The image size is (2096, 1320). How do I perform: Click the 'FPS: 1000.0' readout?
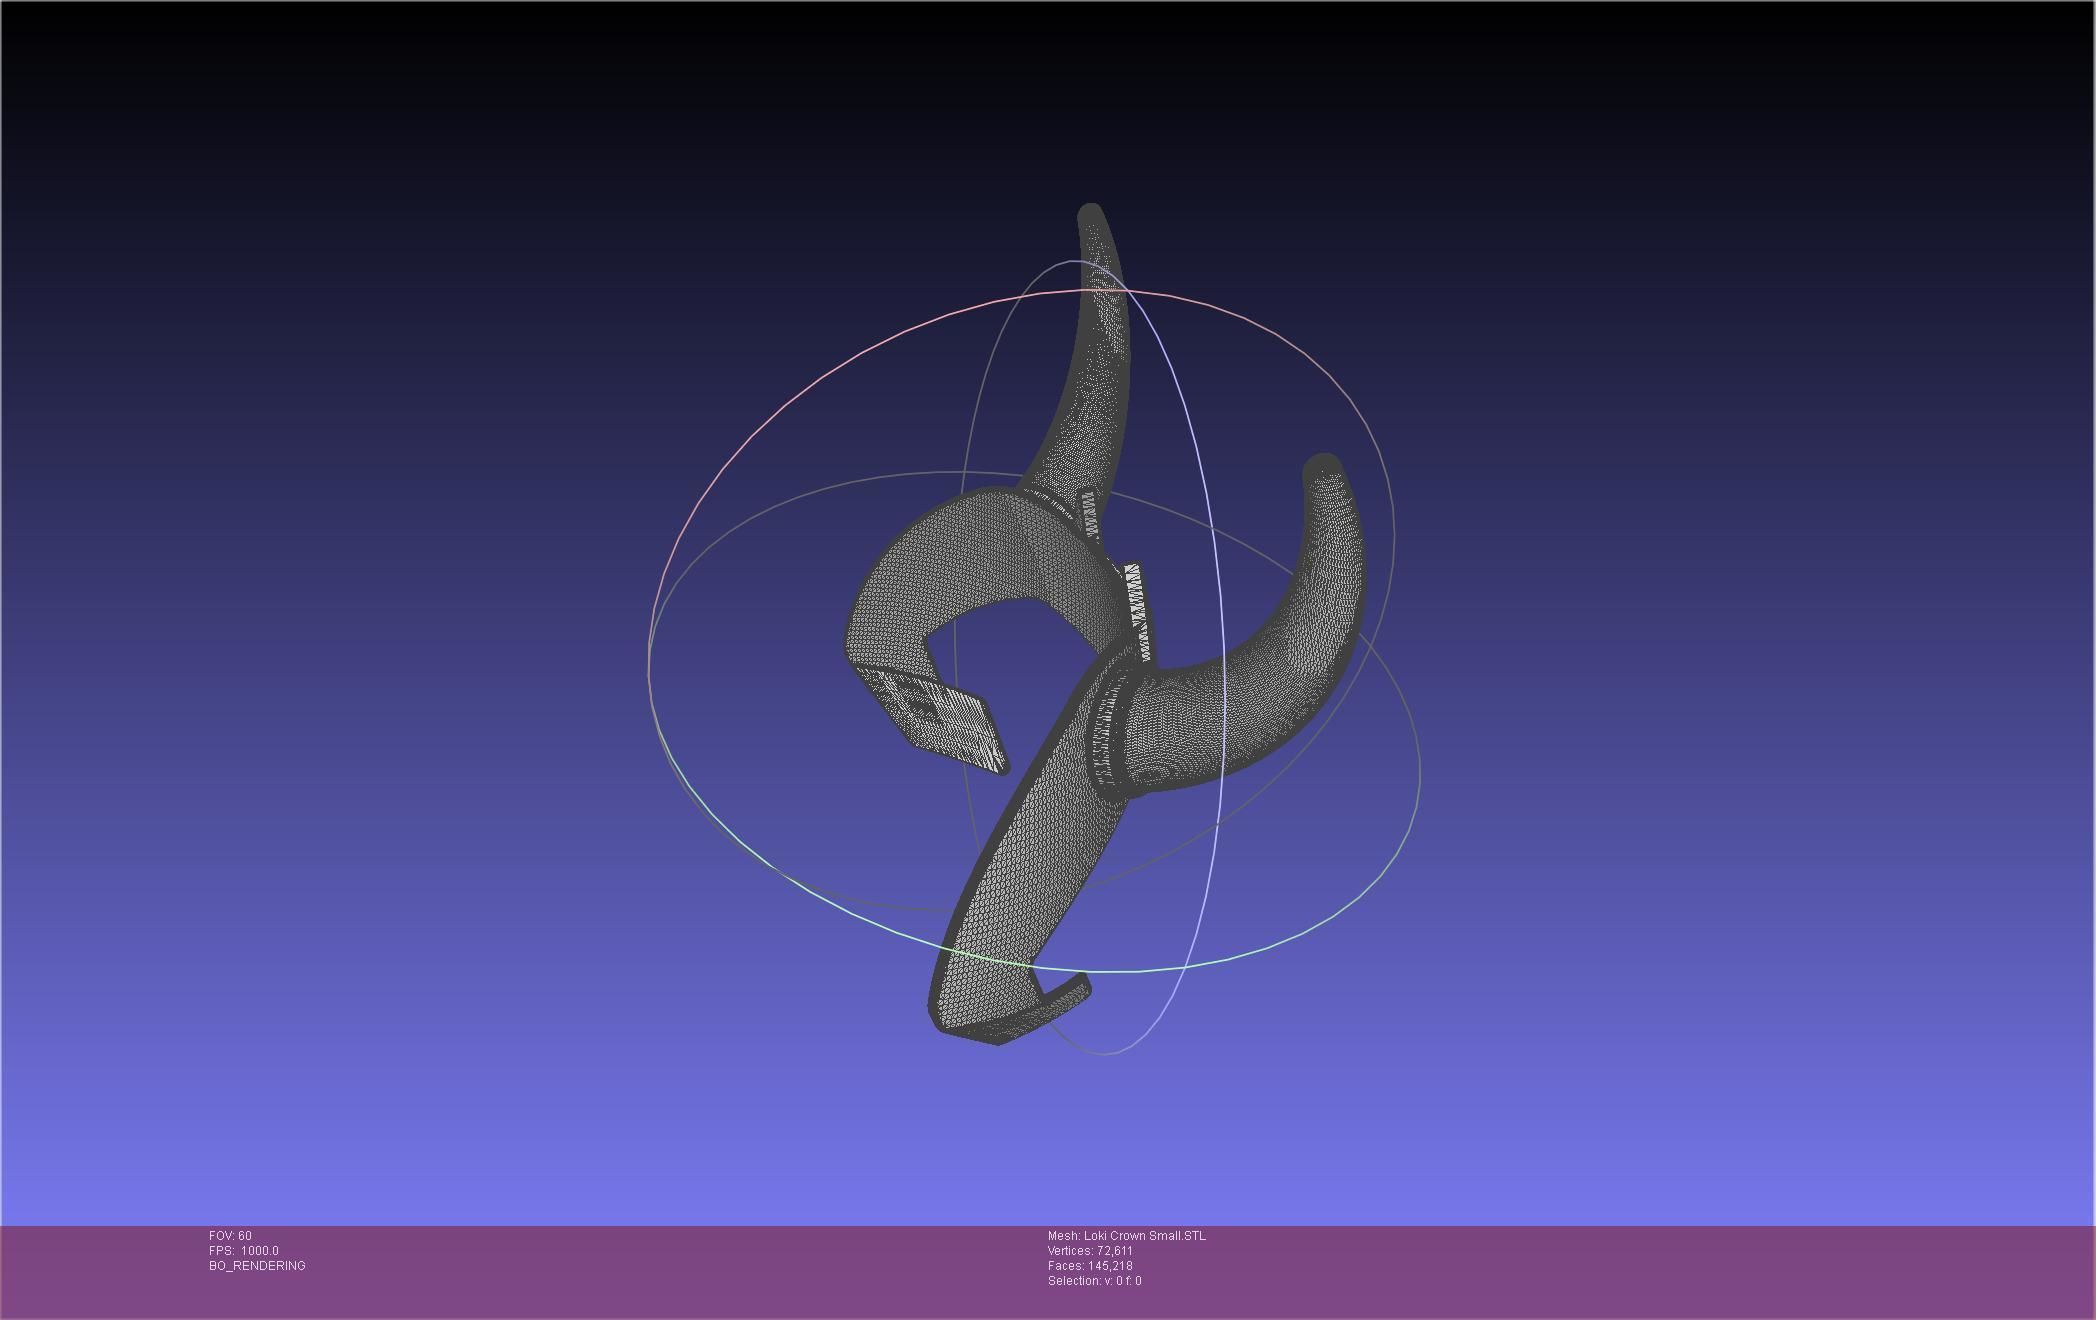[244, 1251]
